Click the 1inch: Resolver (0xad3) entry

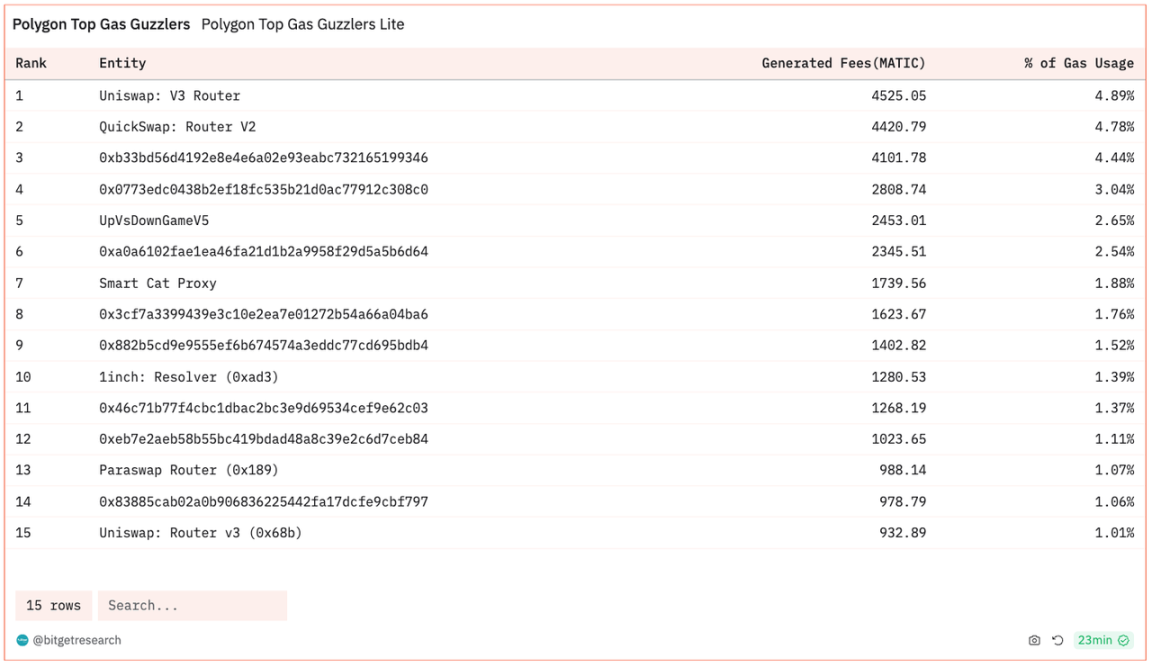click(x=189, y=377)
